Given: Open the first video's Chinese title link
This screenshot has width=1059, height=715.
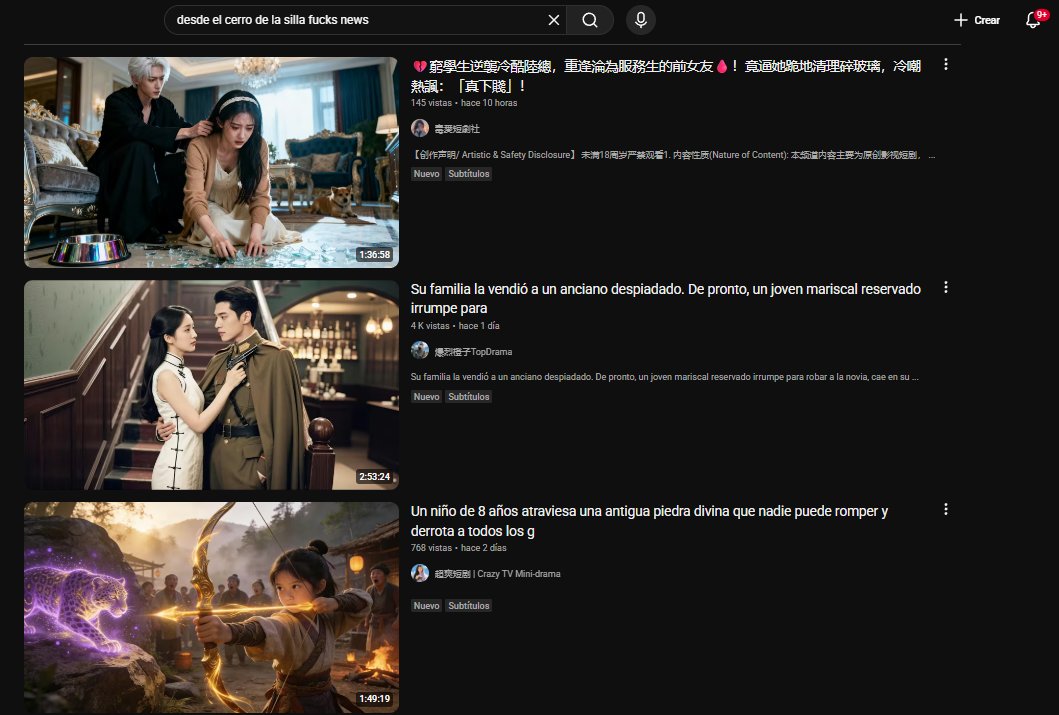Looking at the screenshot, I should coord(665,76).
